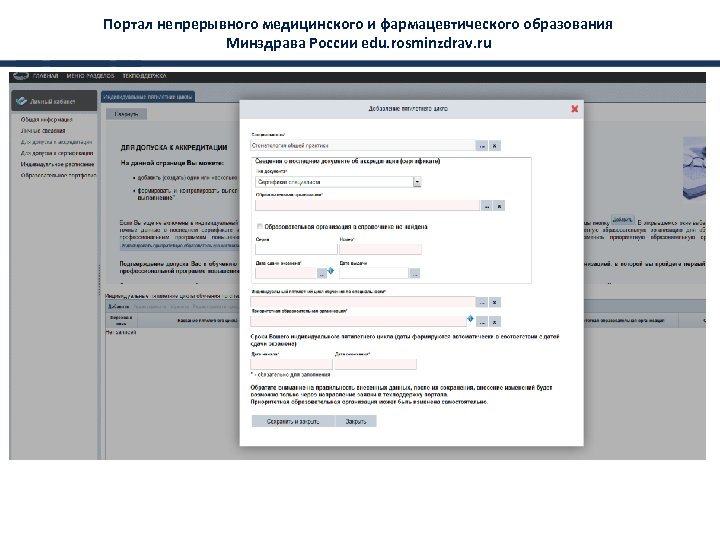Click the cycle end date field
720x540 pixels.
[x=375, y=364]
